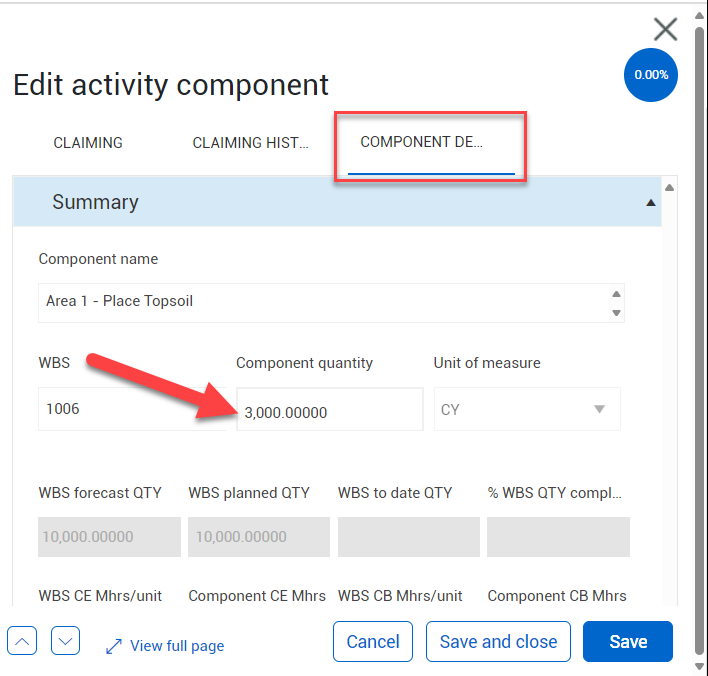Viewport: 708px width, 676px height.
Task: Open View full page link
Action: pyautogui.click(x=165, y=646)
